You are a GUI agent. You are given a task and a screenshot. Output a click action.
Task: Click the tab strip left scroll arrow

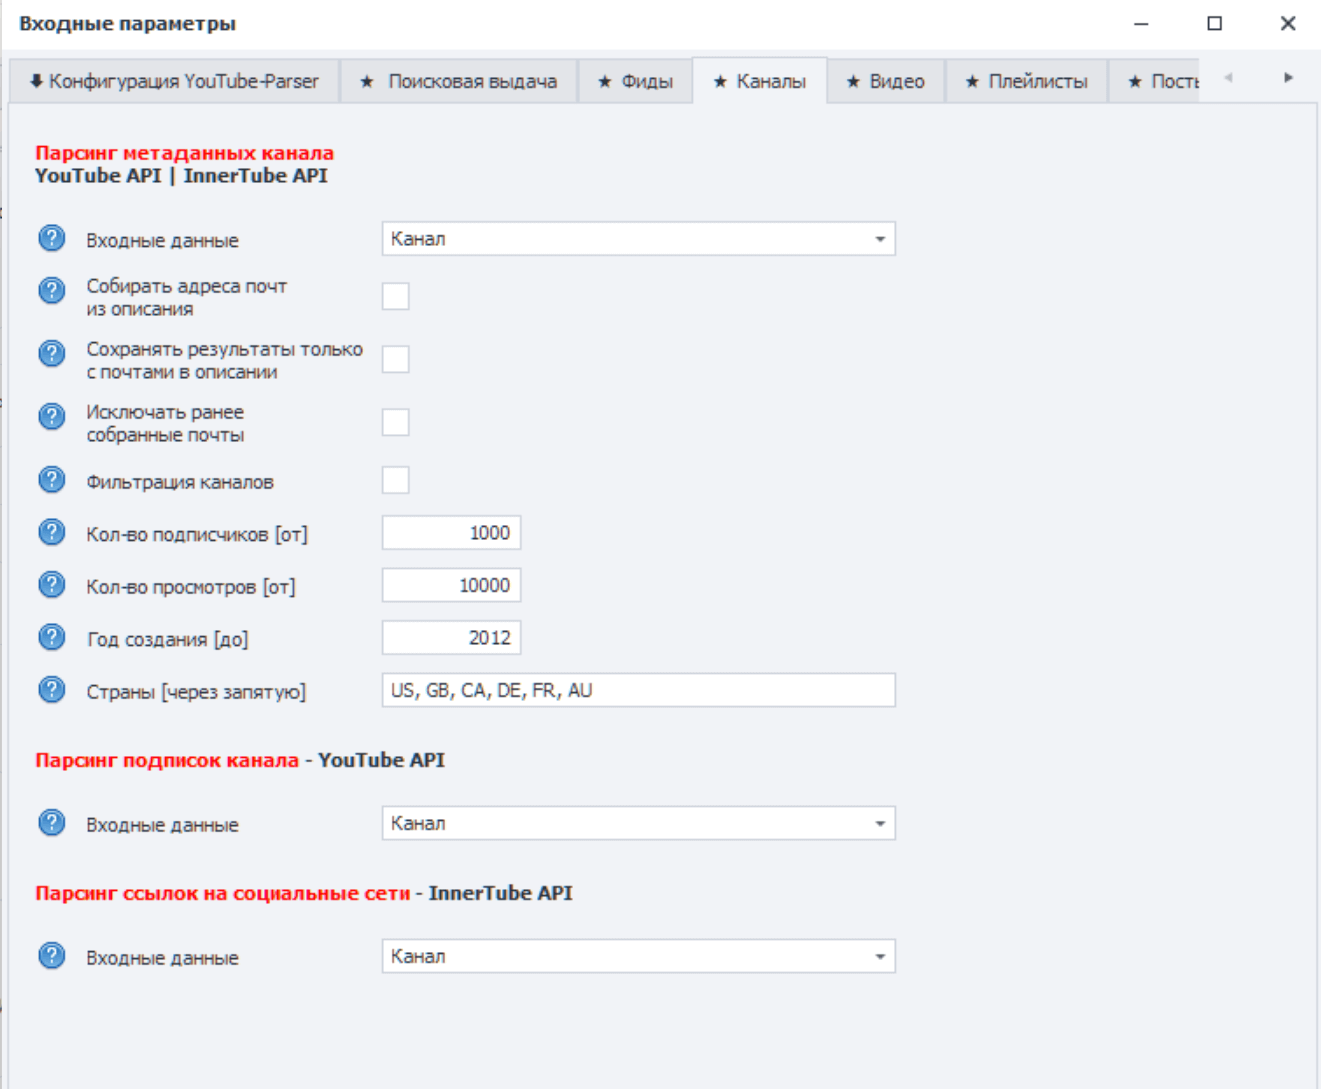pos(1228,78)
